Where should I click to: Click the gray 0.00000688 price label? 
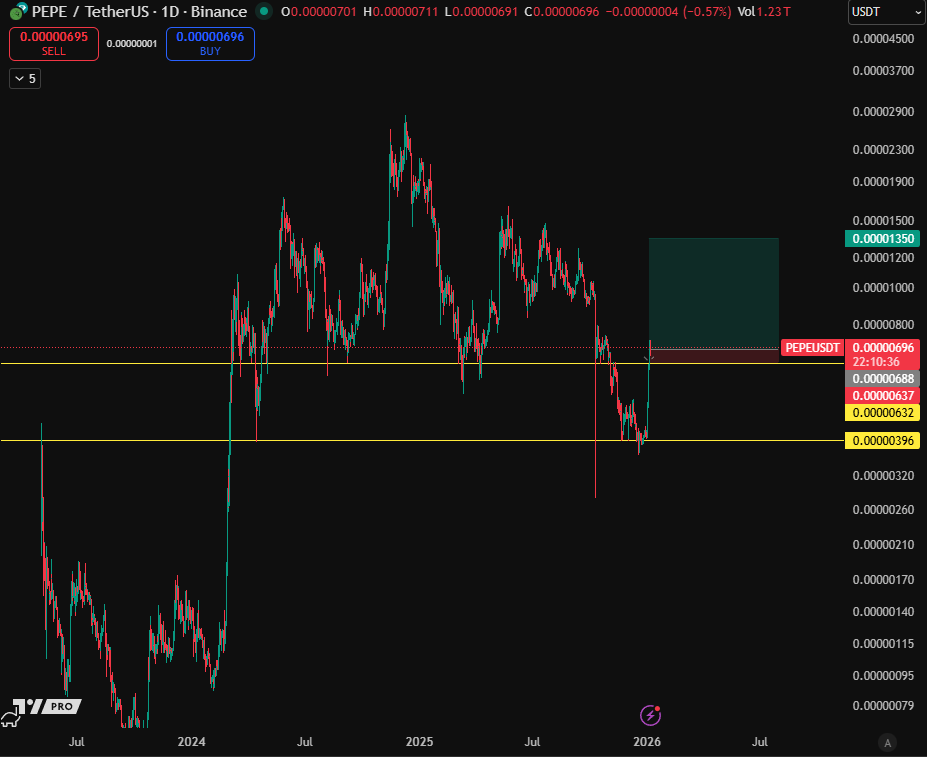coord(883,378)
